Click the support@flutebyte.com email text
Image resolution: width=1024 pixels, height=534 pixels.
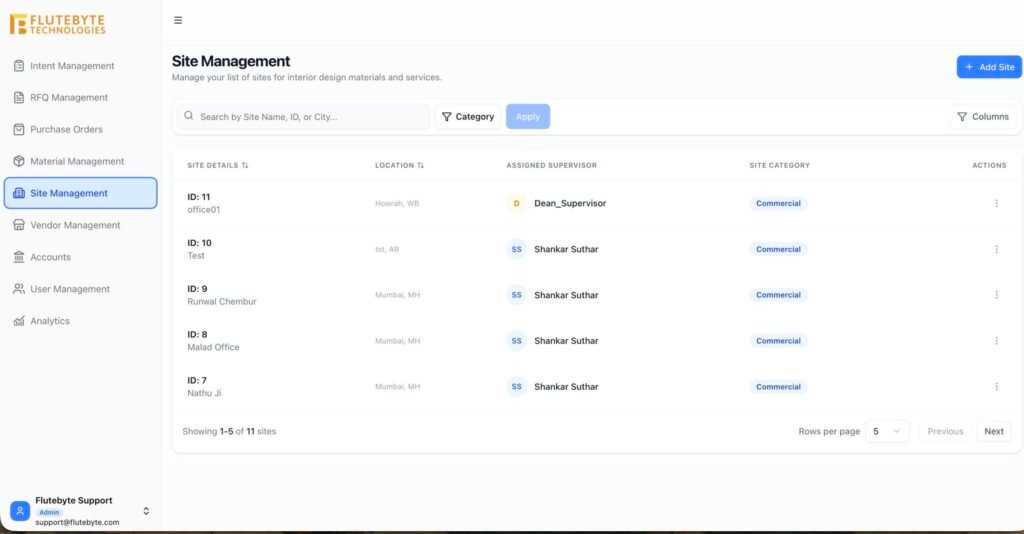[x=77, y=522]
